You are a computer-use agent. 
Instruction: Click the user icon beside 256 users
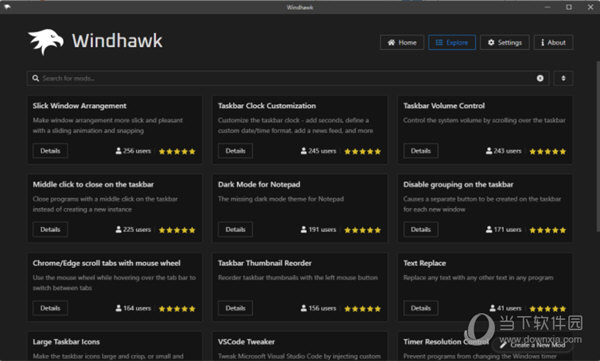pos(119,151)
